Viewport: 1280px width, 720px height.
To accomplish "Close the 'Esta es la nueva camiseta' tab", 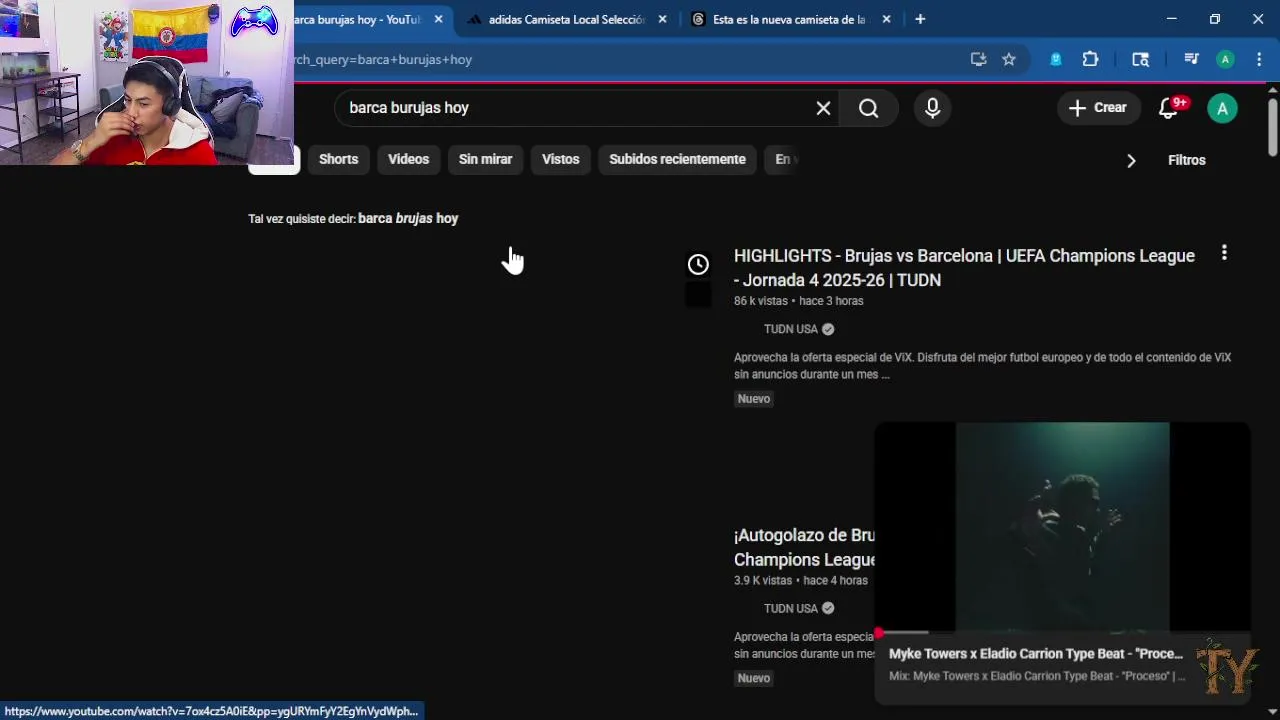I will 886,19.
